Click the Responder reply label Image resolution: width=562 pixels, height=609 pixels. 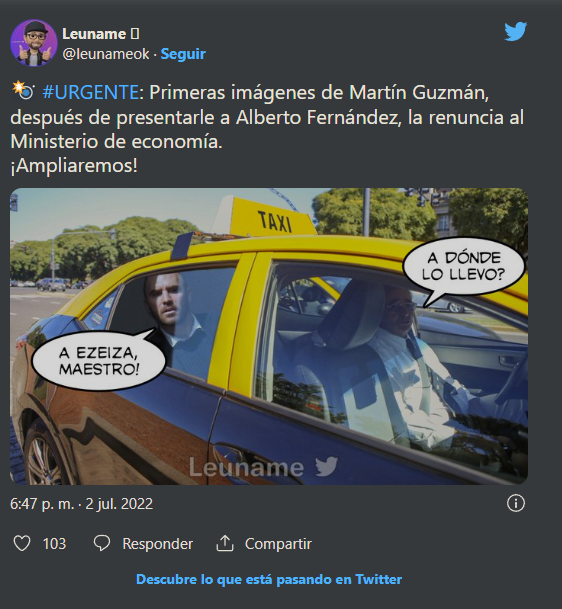tap(157, 544)
